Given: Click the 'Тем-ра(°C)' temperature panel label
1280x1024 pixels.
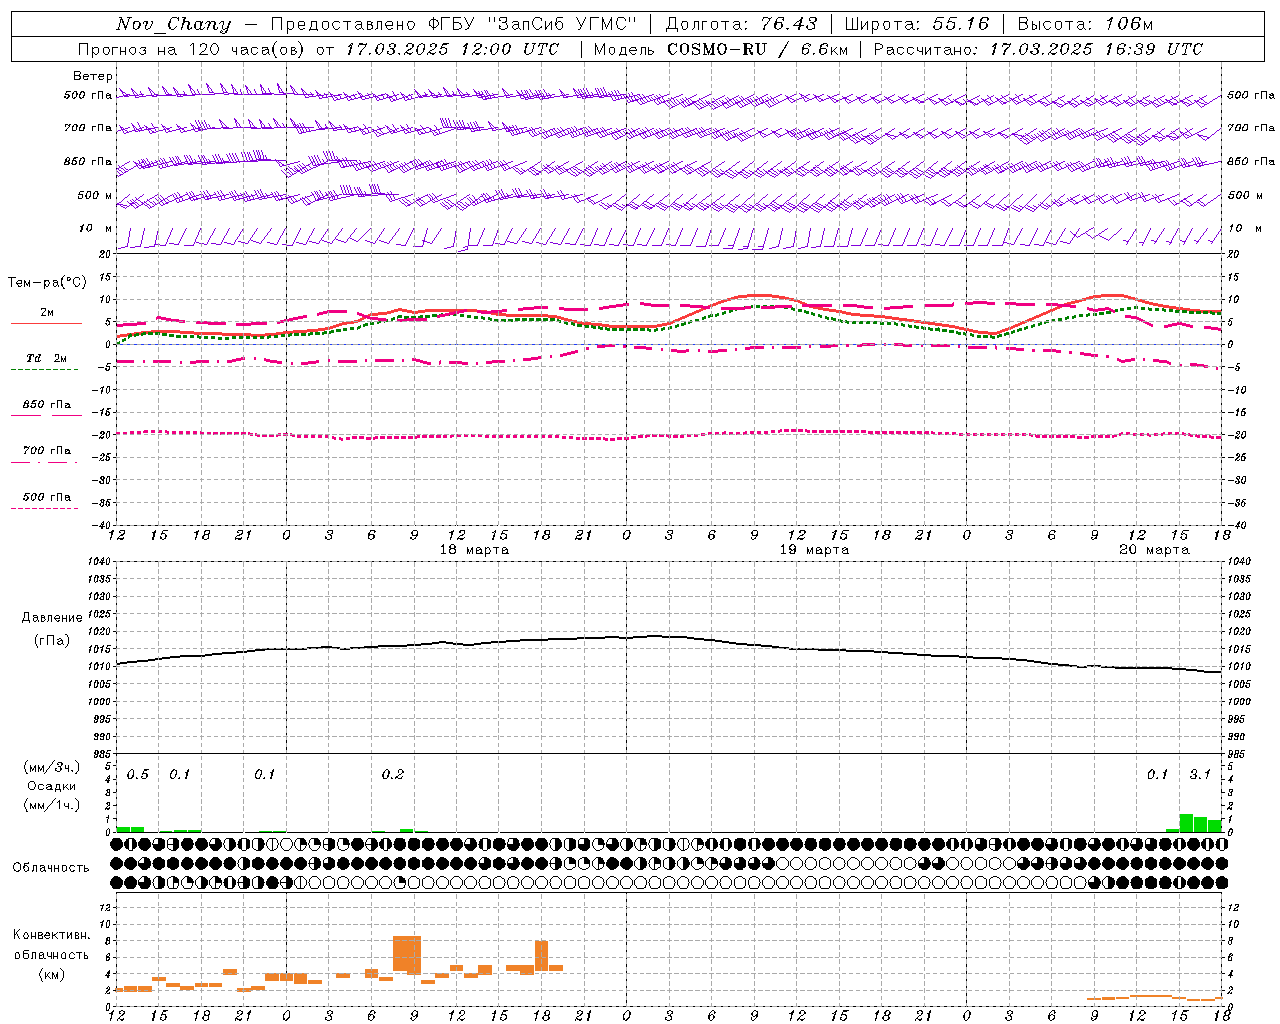Looking at the screenshot, I should [x=47, y=283].
